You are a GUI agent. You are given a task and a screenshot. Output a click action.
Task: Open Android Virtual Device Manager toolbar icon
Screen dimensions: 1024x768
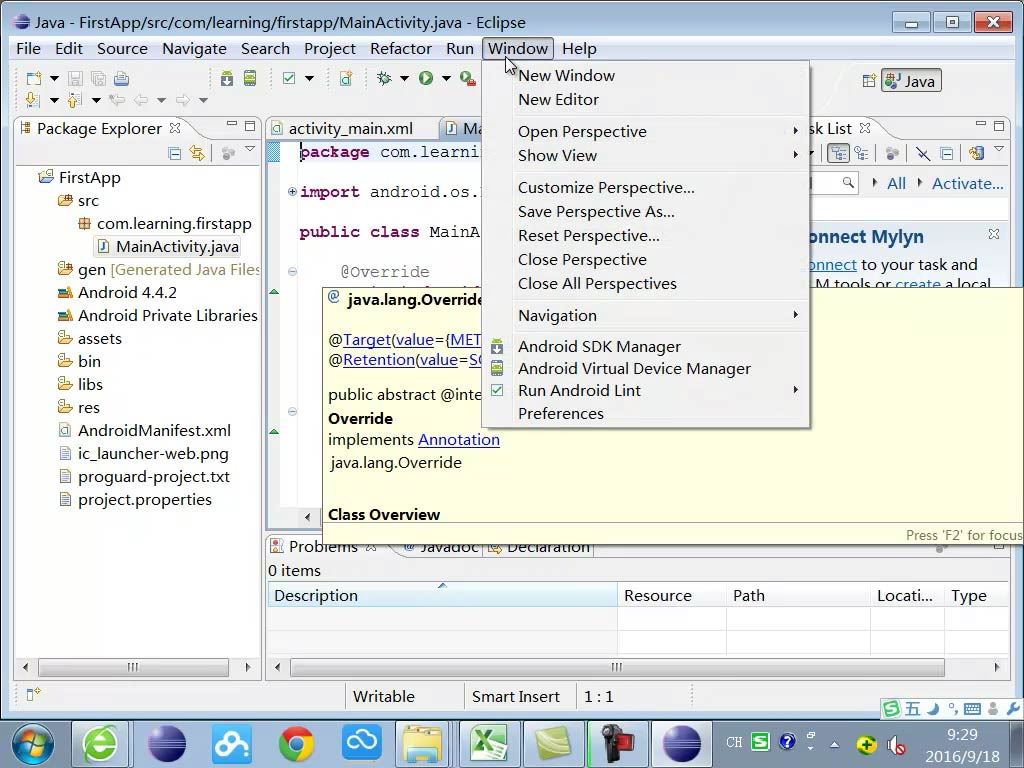click(249, 79)
